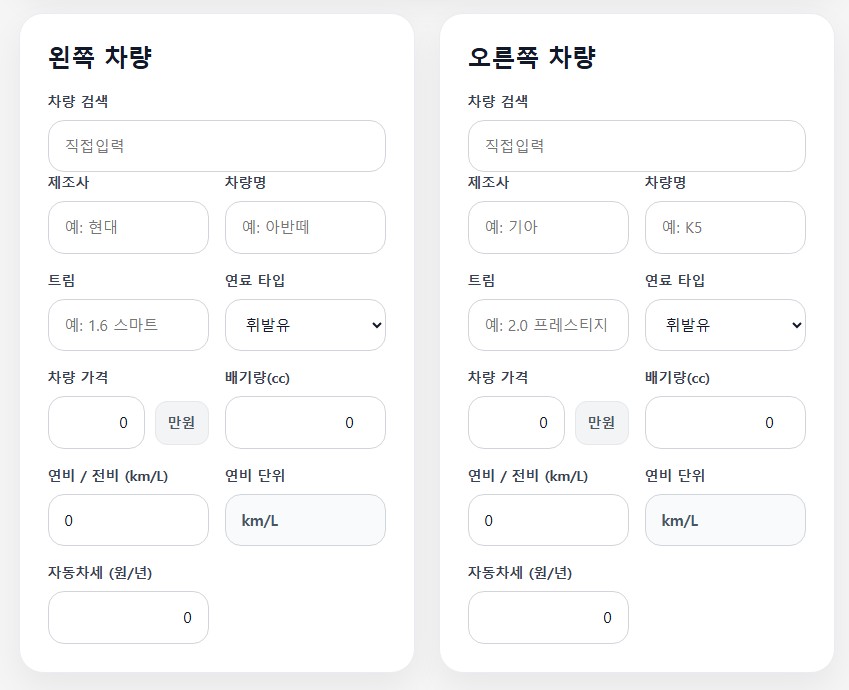The image size is (849, 690).
Task: Click right vehicle 자동차세 input field
Action: [x=548, y=618]
